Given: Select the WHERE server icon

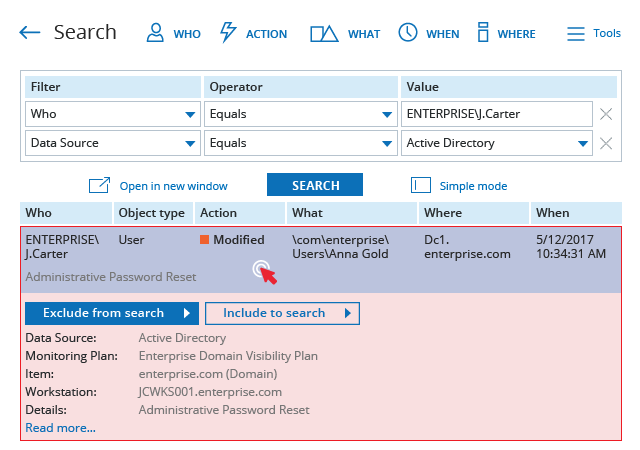Looking at the screenshot, I should [483, 32].
